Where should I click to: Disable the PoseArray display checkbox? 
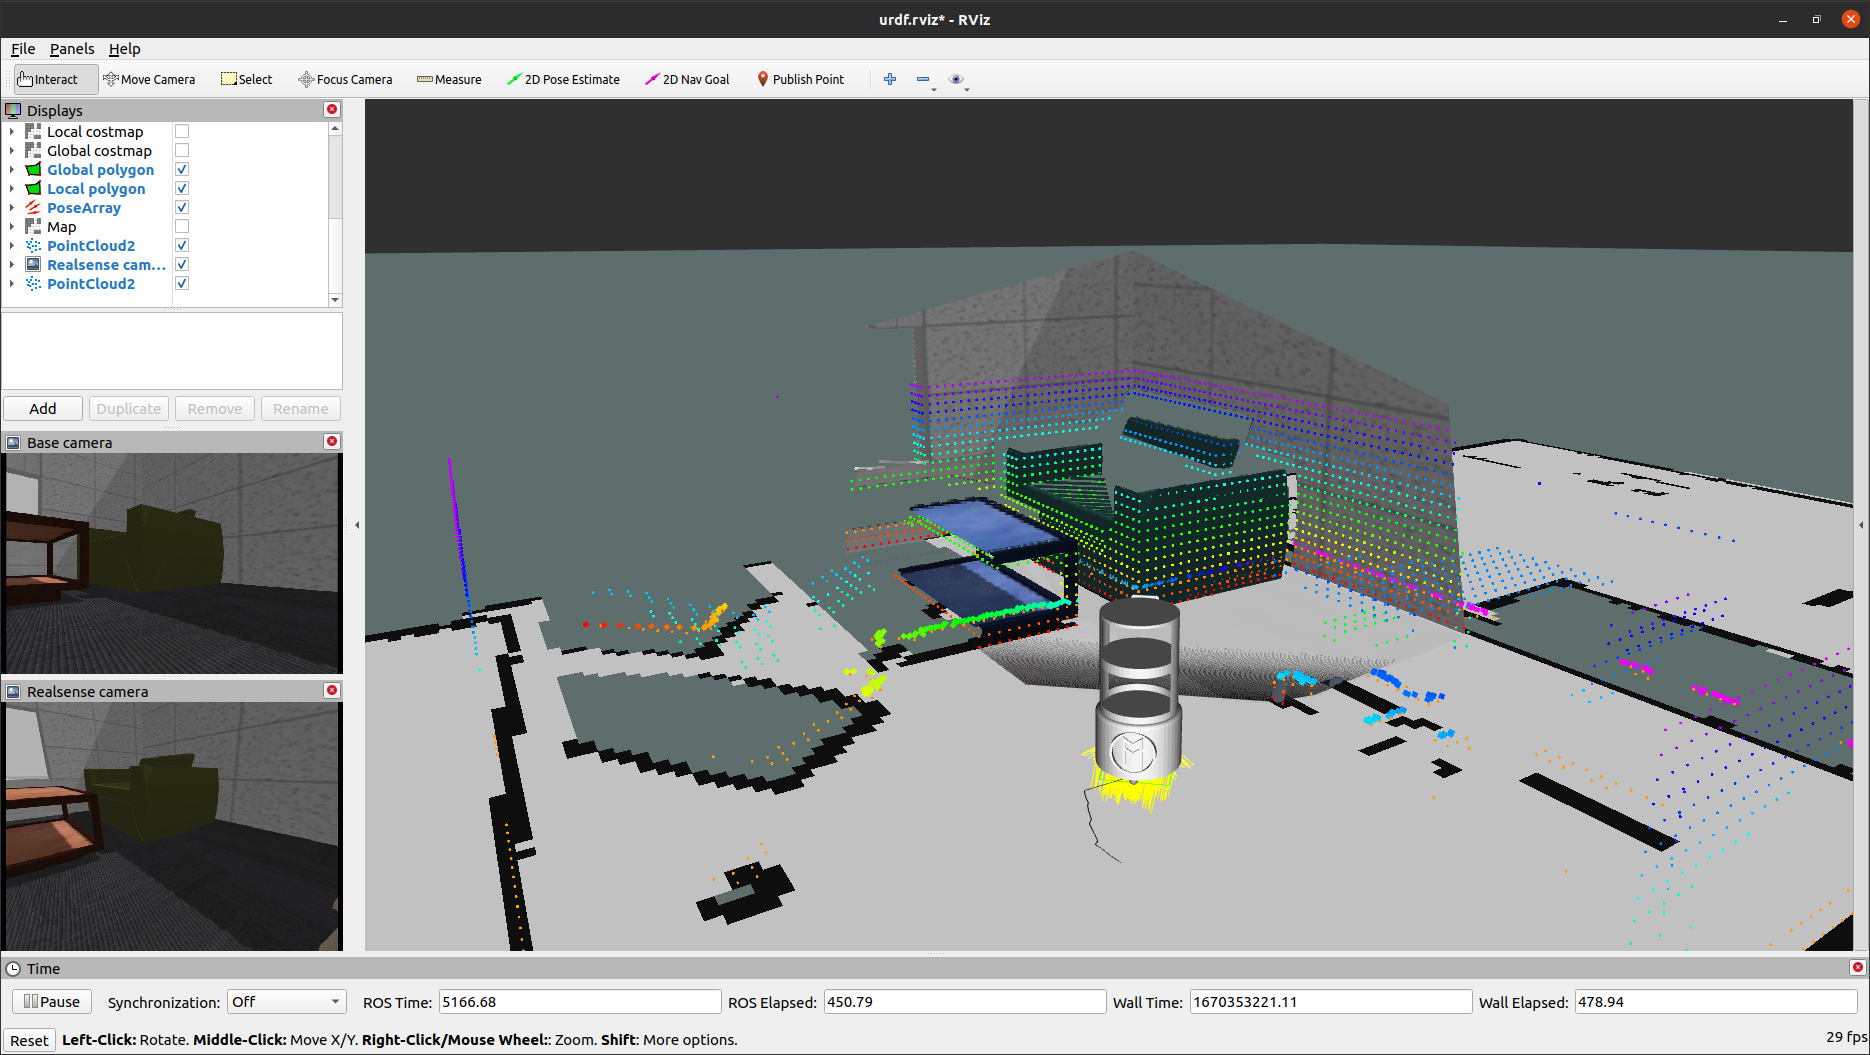tap(182, 207)
